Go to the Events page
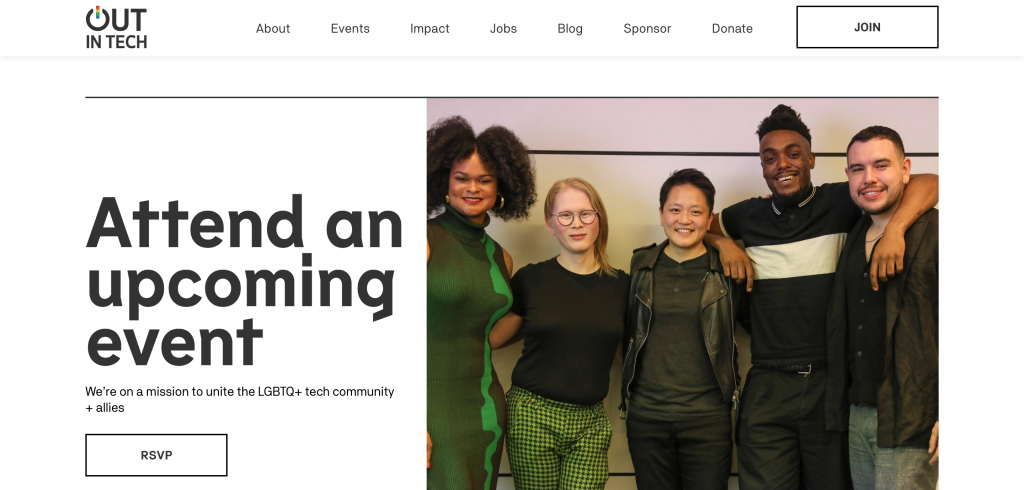Image resolution: width=1024 pixels, height=490 pixels. (x=350, y=29)
